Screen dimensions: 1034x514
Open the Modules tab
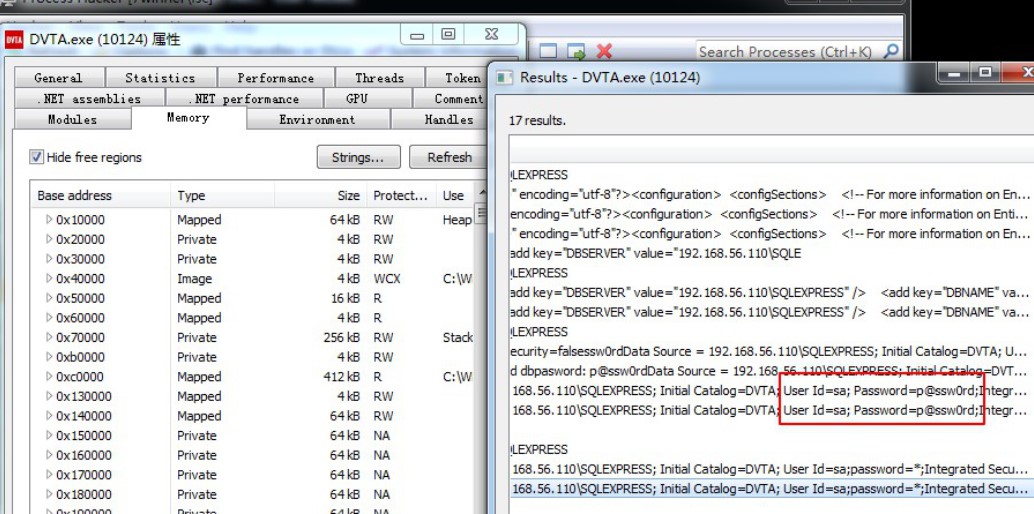tap(73, 119)
